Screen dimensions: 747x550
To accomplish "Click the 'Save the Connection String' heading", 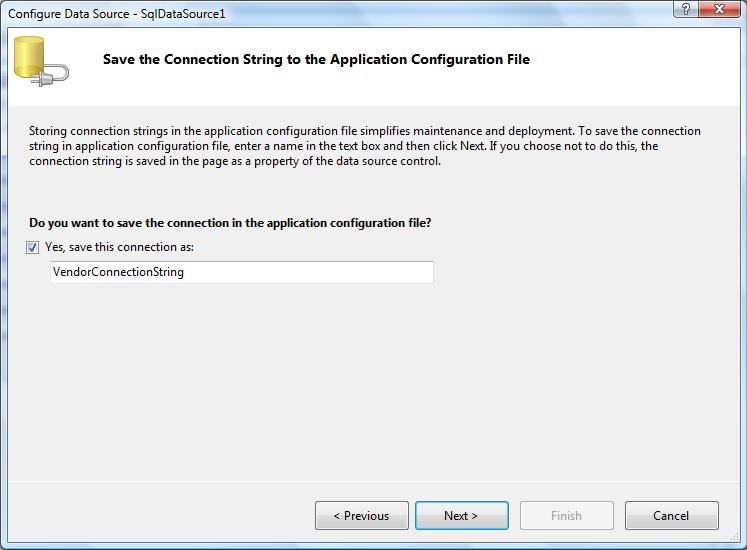I will pyautogui.click(x=316, y=60).
